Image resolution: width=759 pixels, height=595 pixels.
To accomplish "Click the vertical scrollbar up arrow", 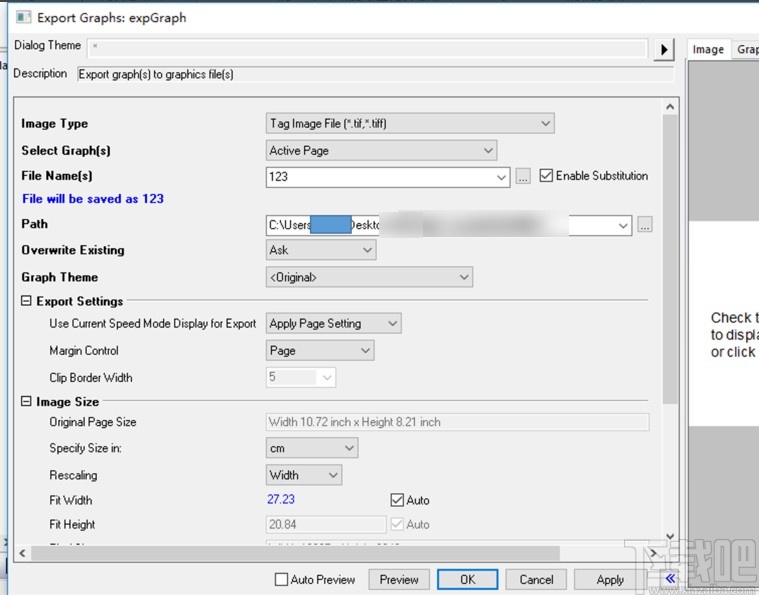I will pos(670,107).
